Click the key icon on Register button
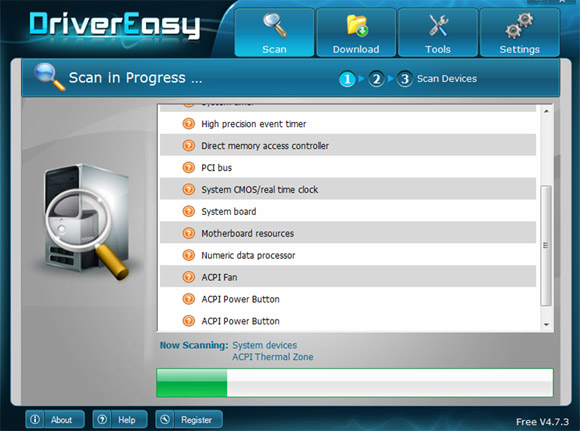The width and height of the screenshot is (580, 431). pyautogui.click(x=165, y=420)
